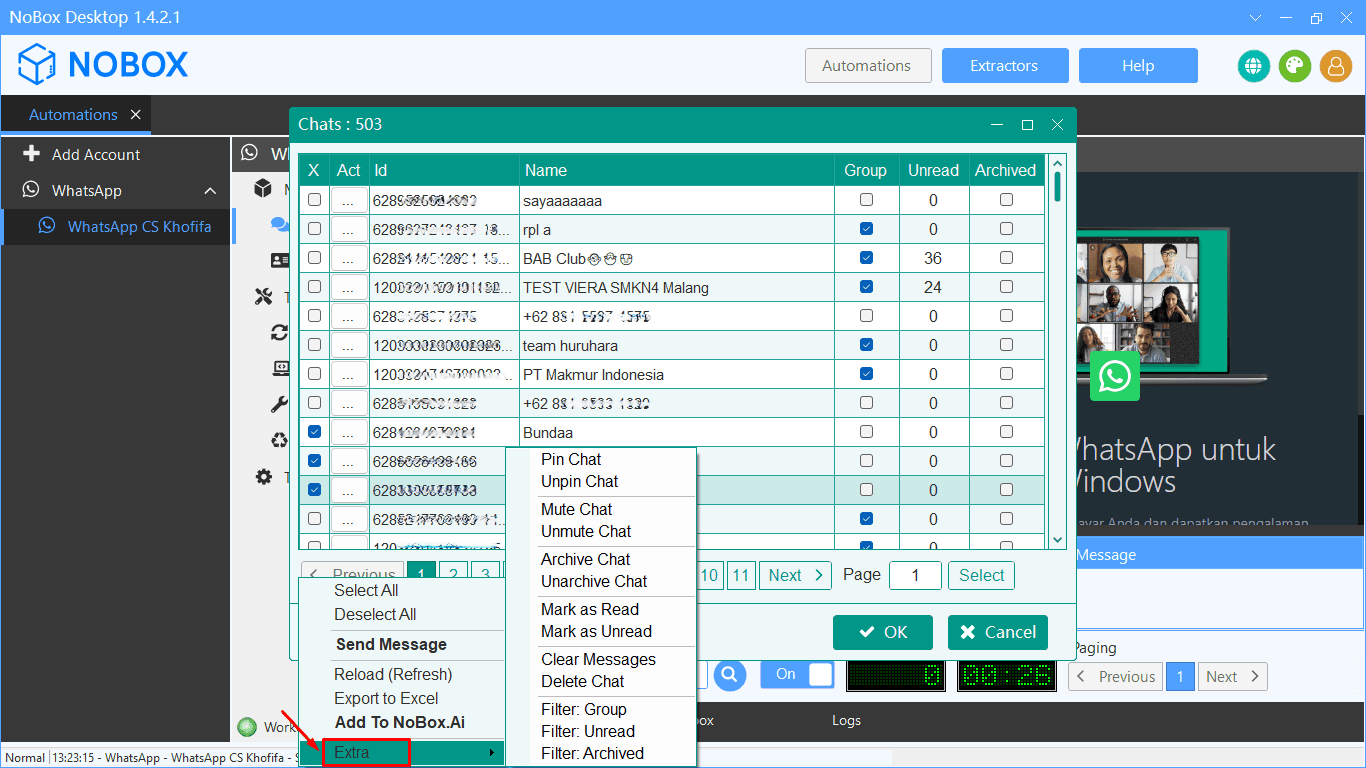Viewport: 1366px width, 768px height.
Task: Uncheck the selection checkbox for Bundaa
Action: (314, 432)
